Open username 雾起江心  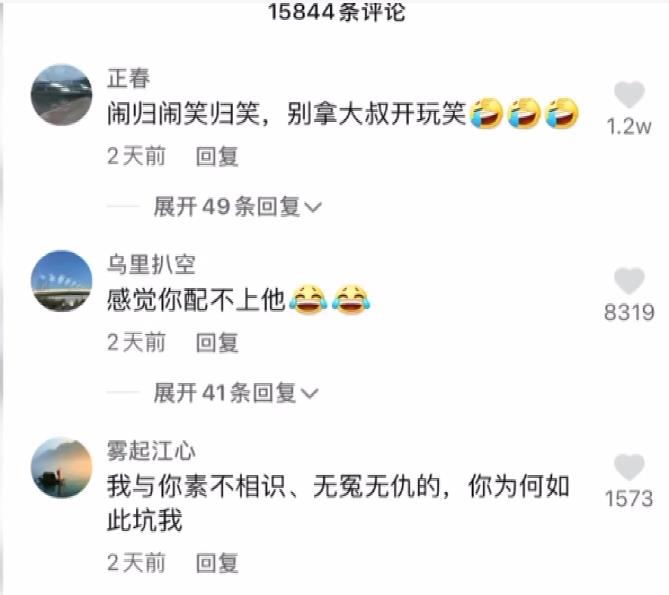pyautogui.click(x=151, y=451)
